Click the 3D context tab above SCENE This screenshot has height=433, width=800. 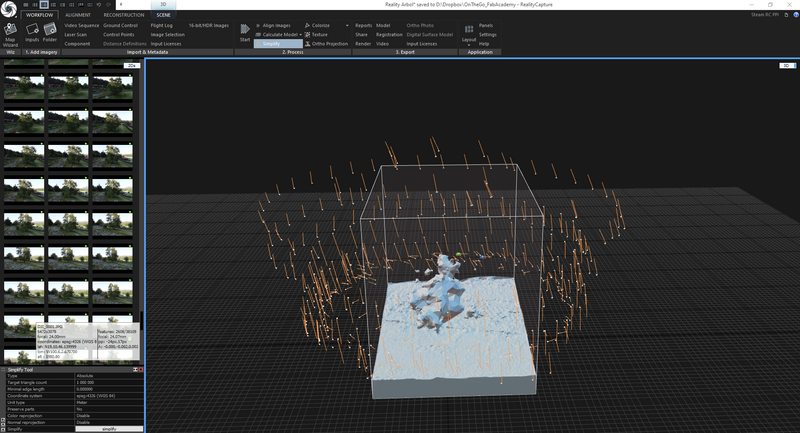pos(163,4)
